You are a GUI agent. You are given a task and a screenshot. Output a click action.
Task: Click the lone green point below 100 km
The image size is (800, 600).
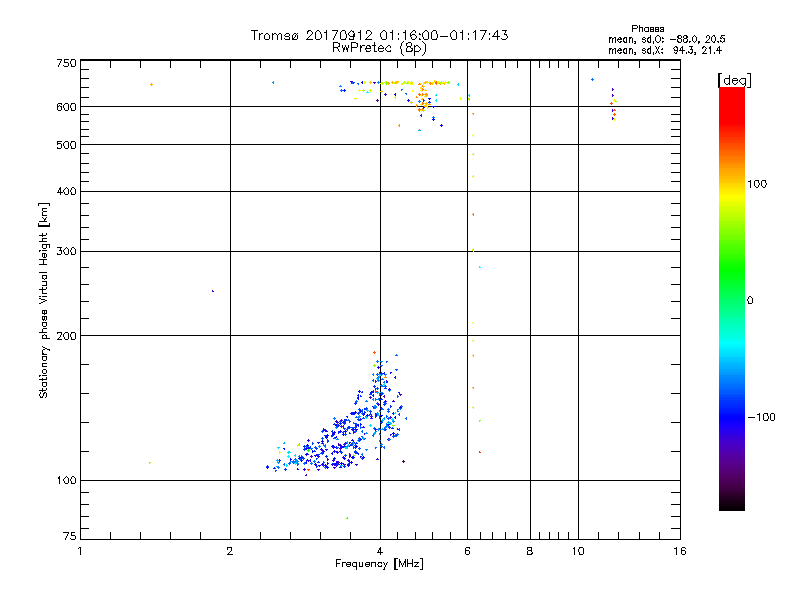coord(347,518)
